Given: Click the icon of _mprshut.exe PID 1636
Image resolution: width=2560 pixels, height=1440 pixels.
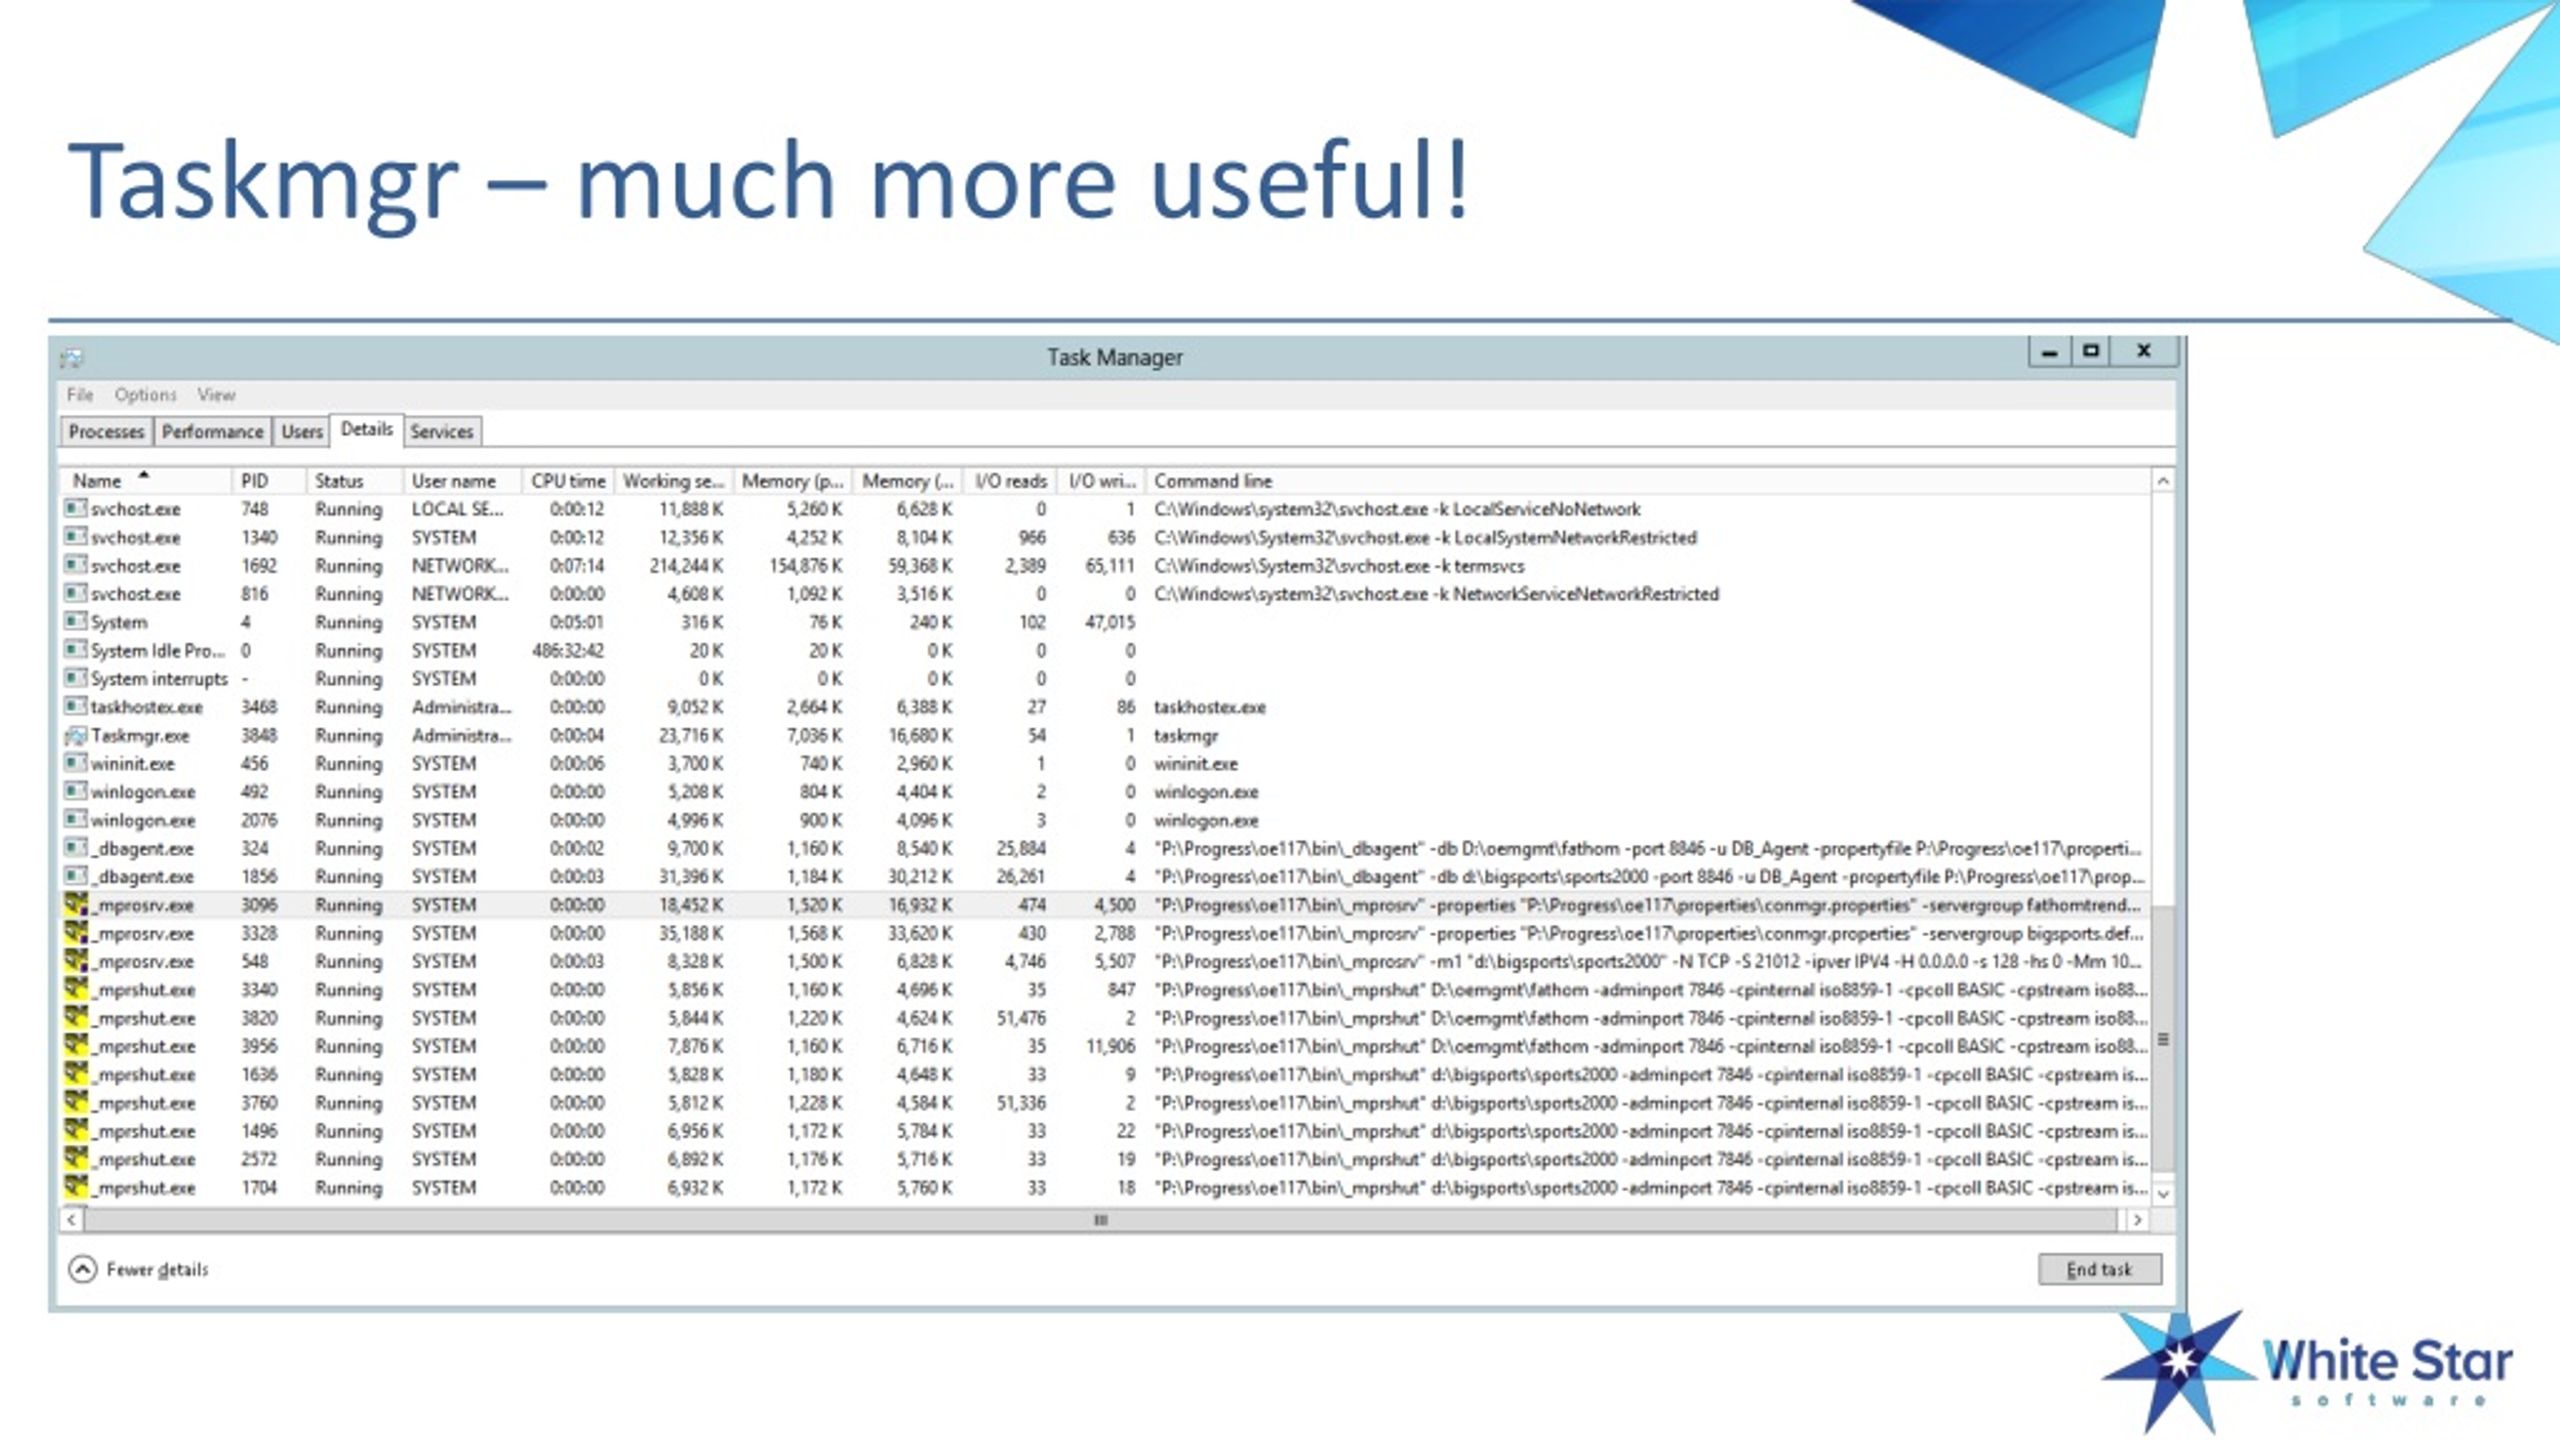Looking at the screenshot, I should [76, 1074].
